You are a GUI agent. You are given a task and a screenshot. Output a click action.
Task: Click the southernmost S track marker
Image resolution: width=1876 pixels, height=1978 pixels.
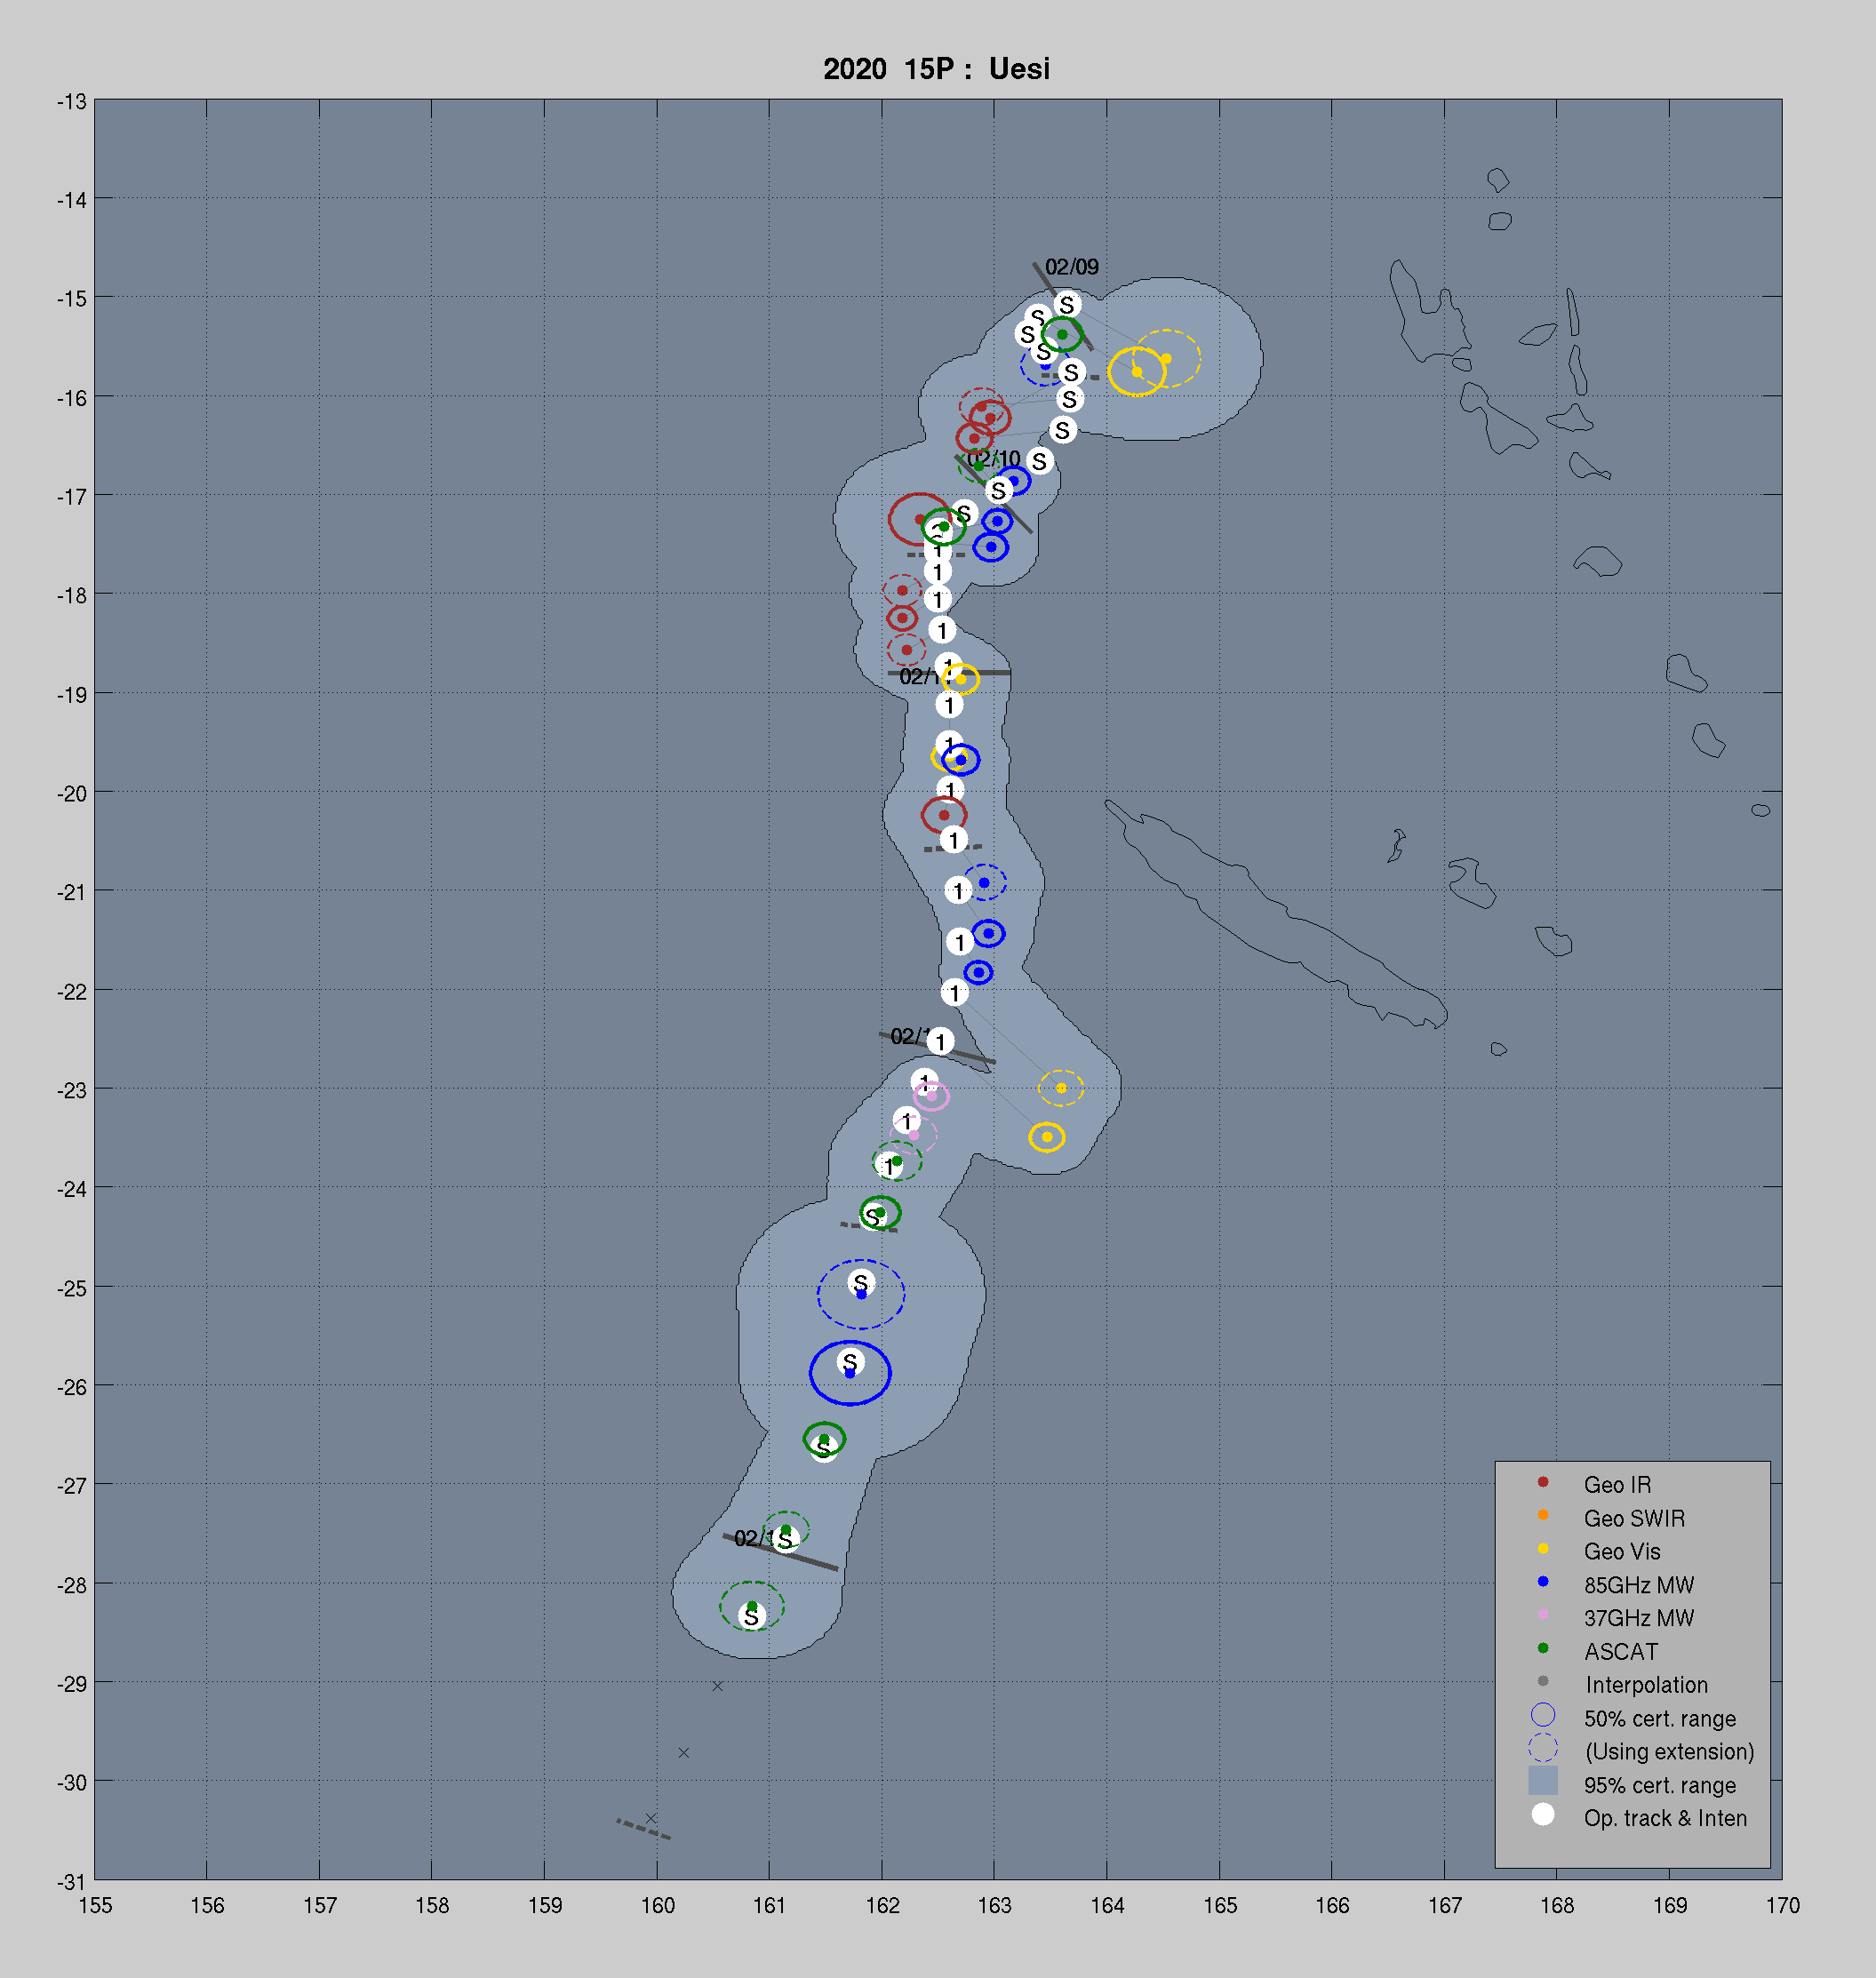coord(751,1616)
